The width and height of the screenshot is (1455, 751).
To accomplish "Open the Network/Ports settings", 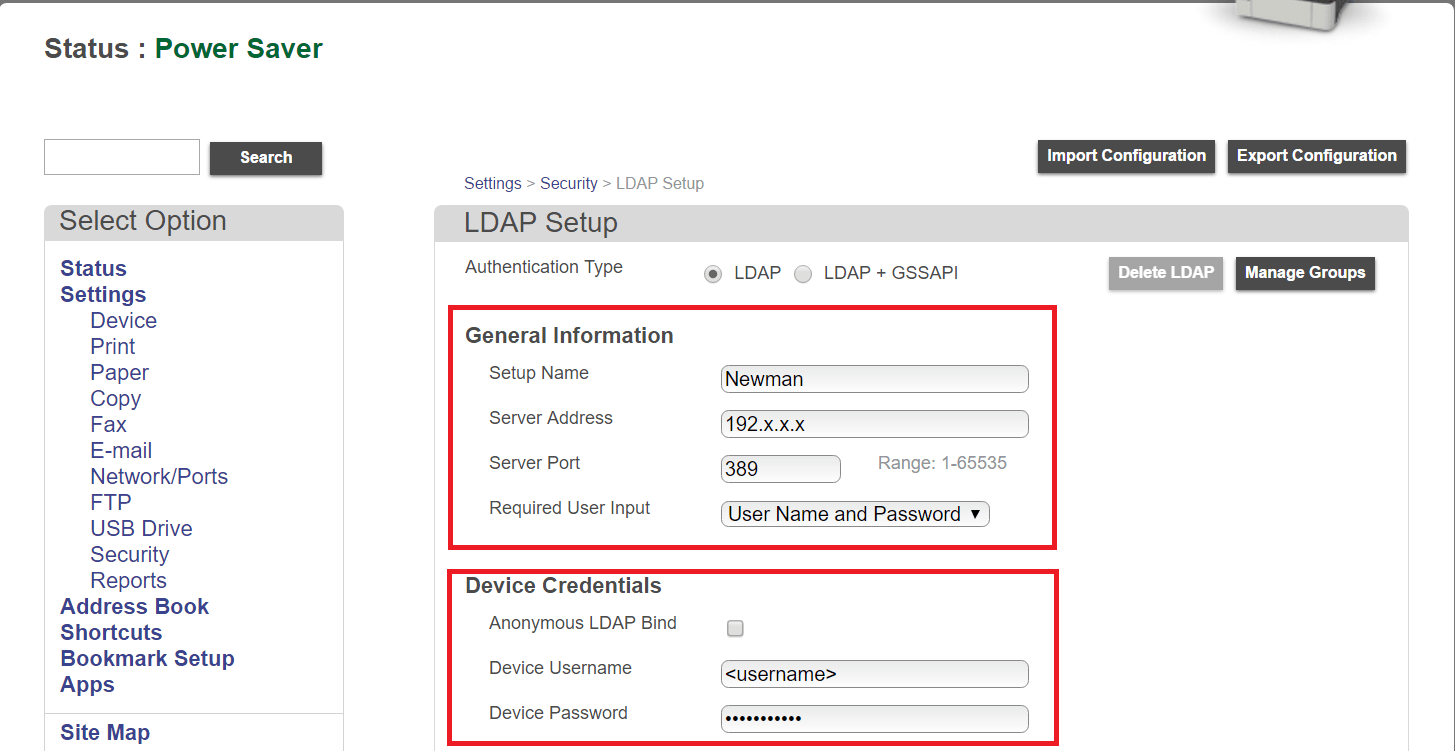I will click(x=158, y=476).
